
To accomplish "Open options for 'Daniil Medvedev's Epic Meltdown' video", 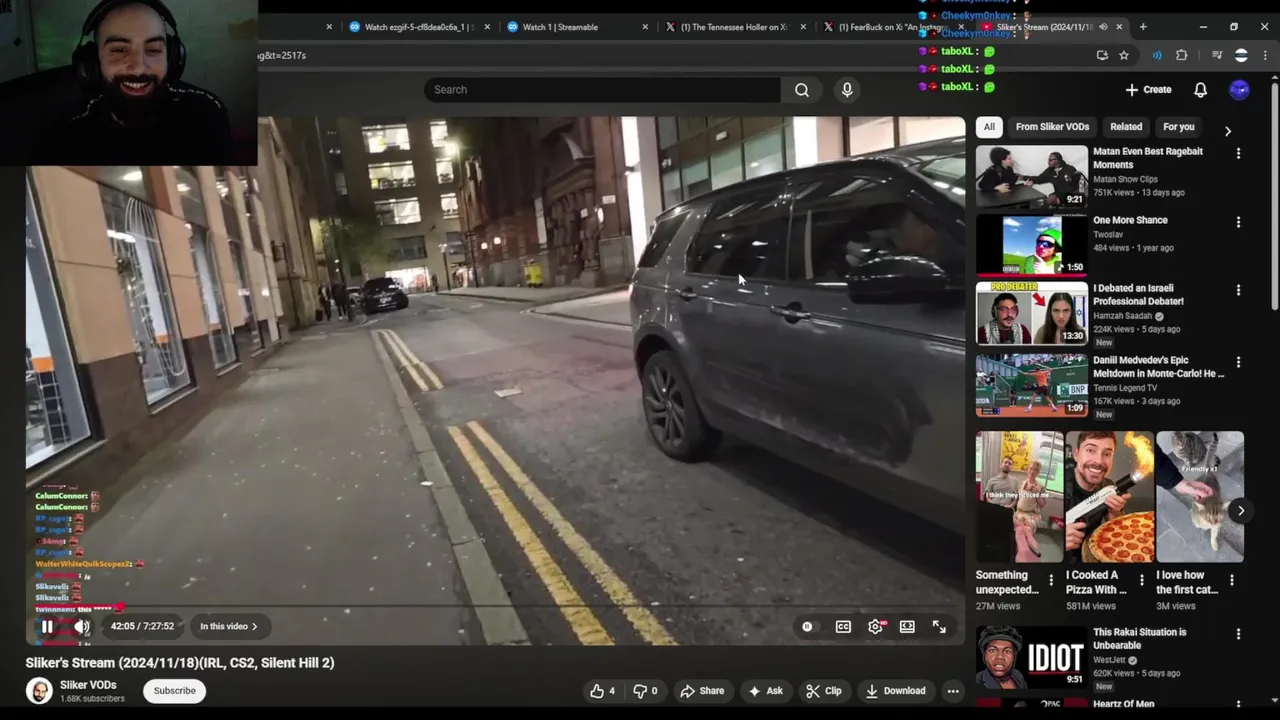I will pyautogui.click(x=1238, y=362).
